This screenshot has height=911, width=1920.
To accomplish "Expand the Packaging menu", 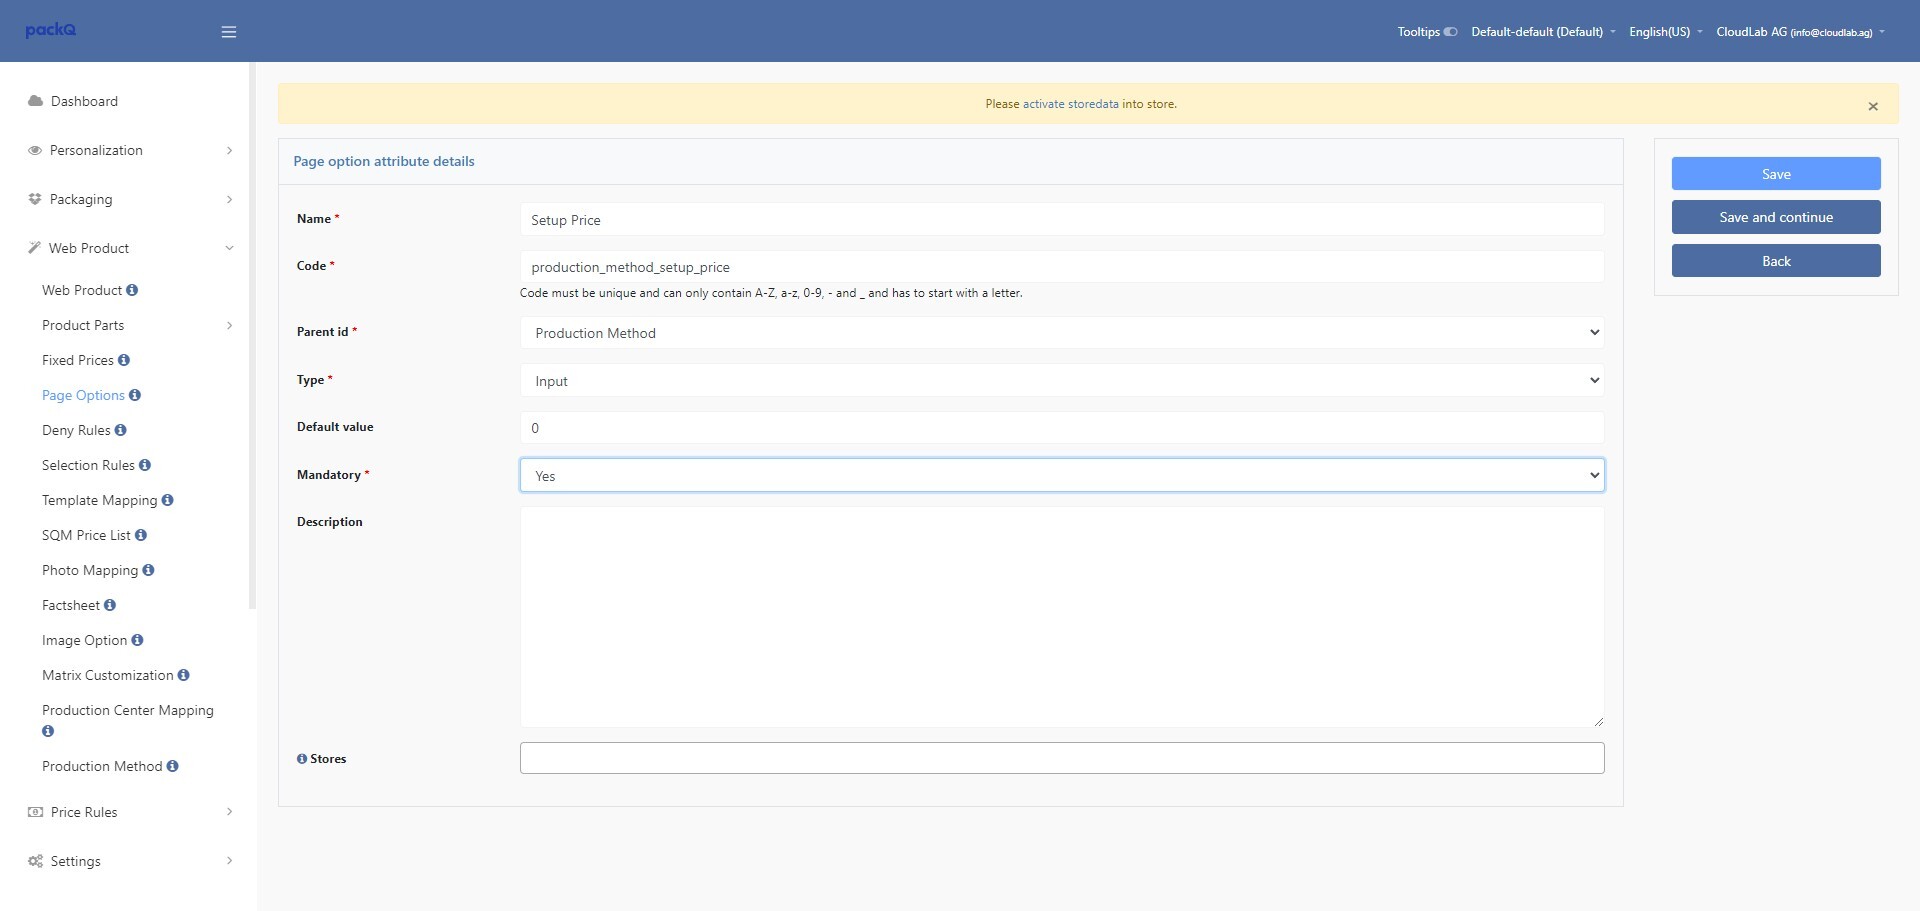I will click(x=229, y=199).
